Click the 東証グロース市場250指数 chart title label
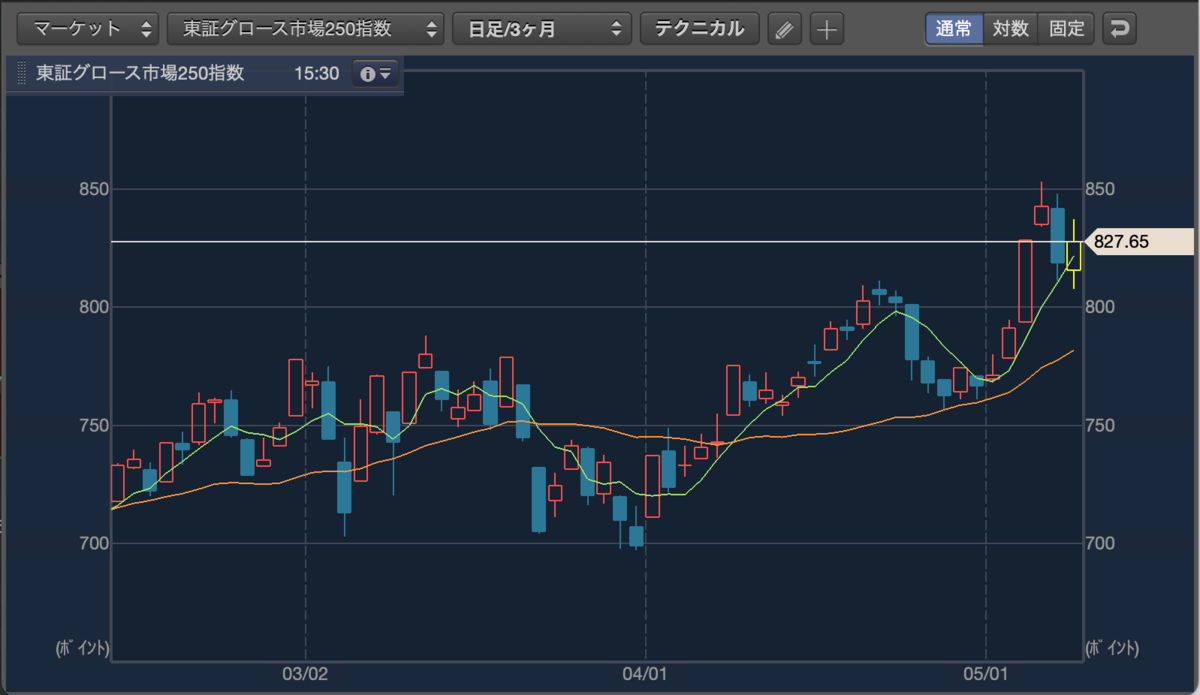 click(140, 74)
